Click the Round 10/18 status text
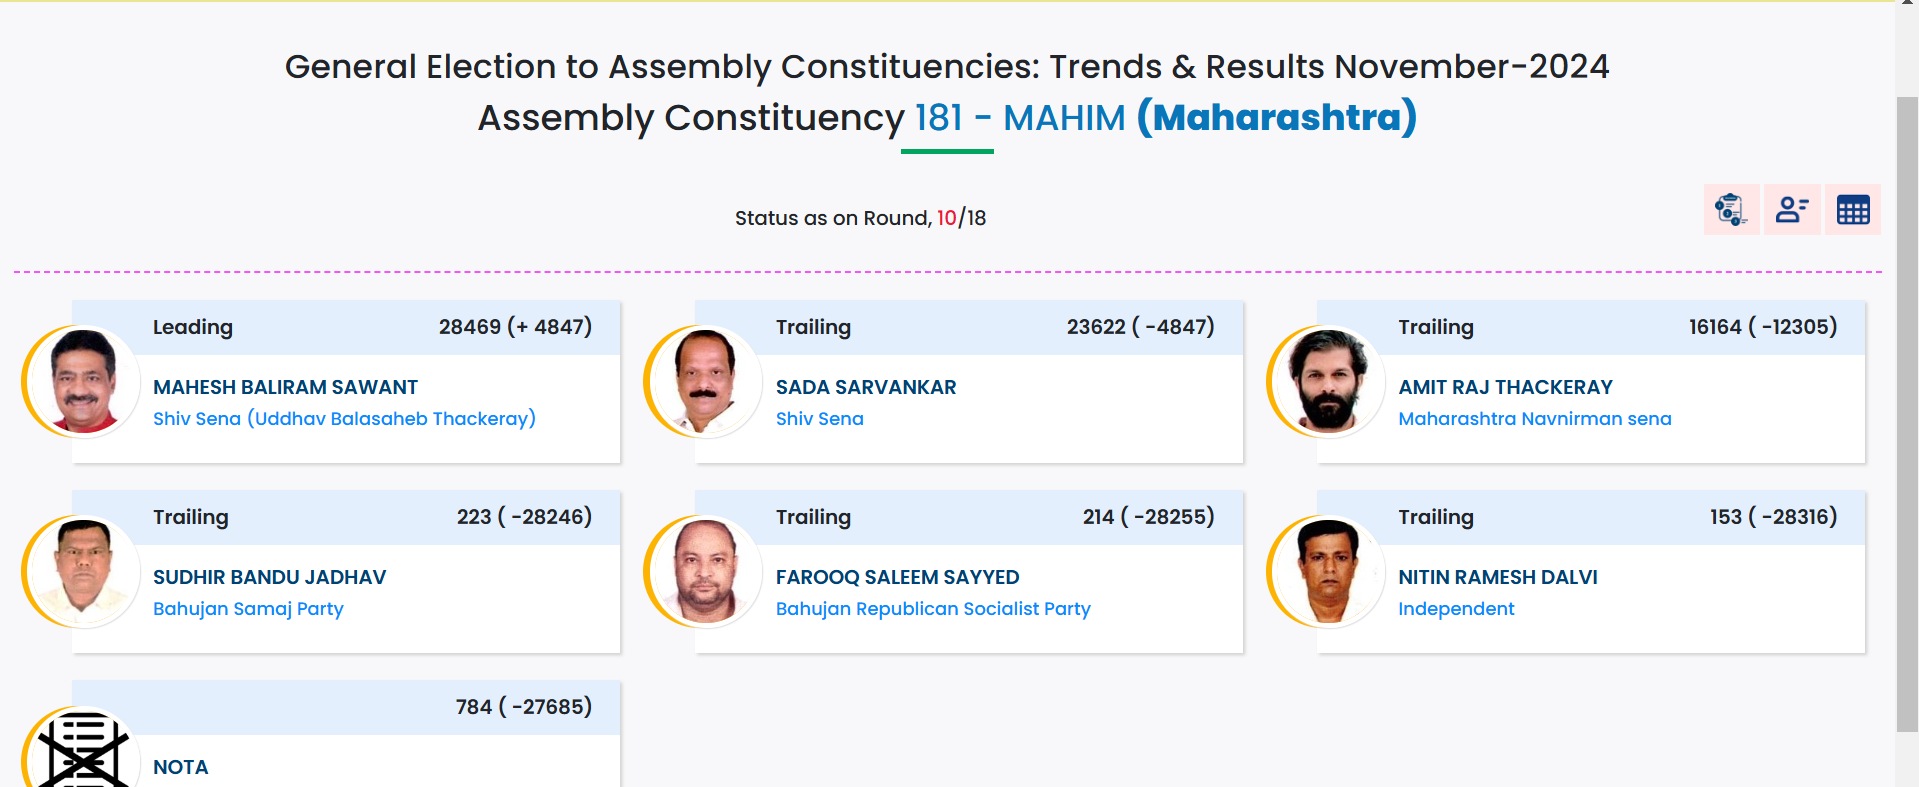 click(860, 218)
